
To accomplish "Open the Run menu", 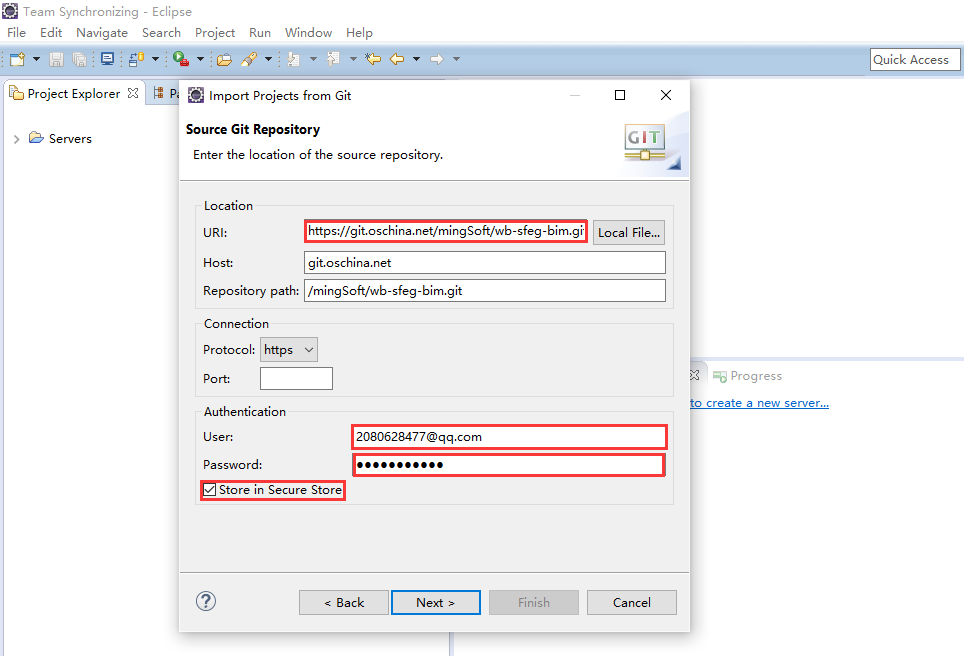I will [x=259, y=33].
